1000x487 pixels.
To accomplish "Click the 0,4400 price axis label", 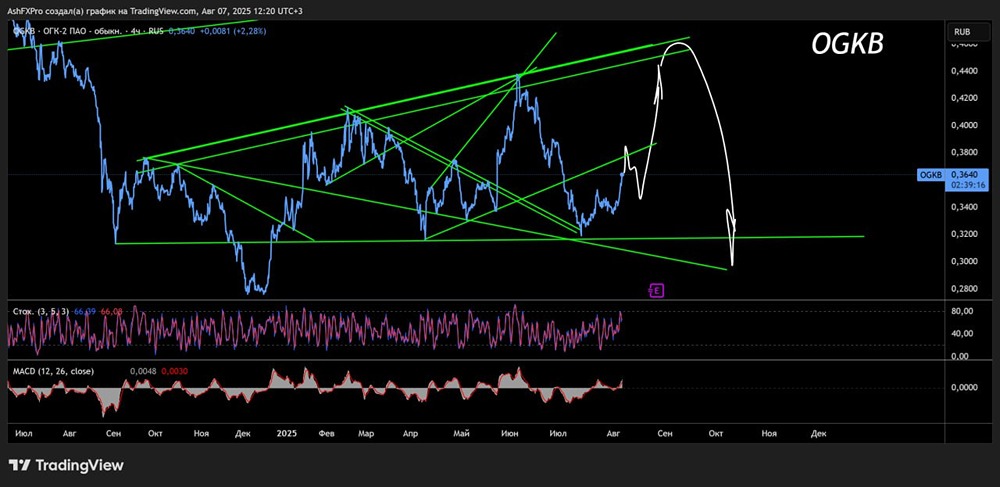I will tap(964, 71).
